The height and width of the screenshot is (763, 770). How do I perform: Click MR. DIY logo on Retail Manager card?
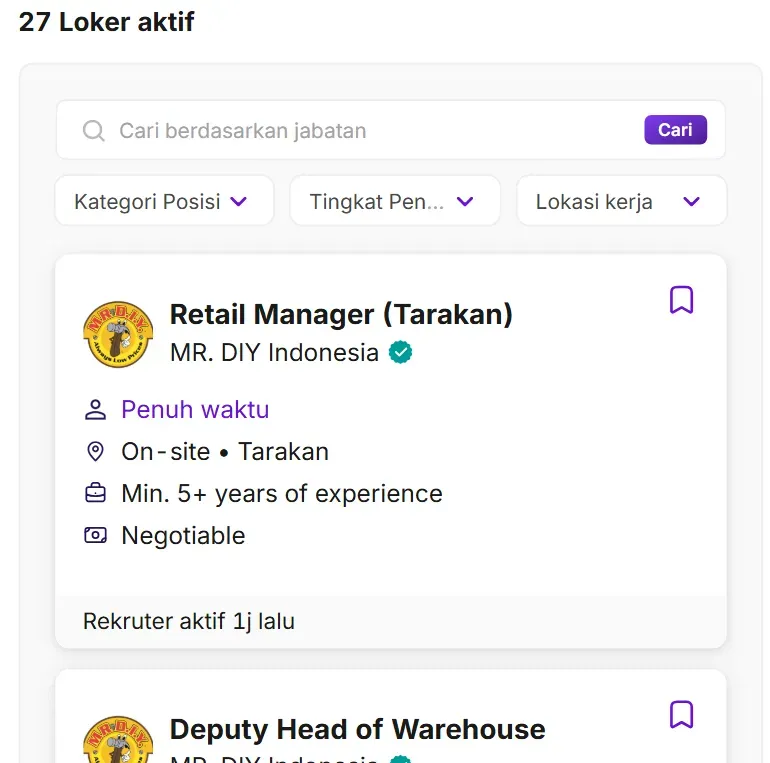coord(118,334)
